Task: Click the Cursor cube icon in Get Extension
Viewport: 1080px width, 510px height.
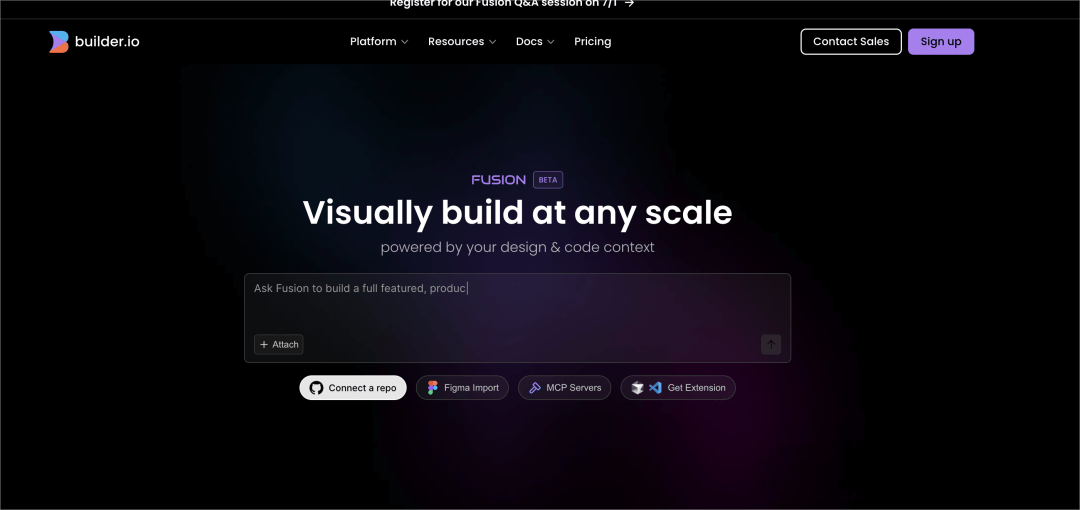Action: pos(637,388)
